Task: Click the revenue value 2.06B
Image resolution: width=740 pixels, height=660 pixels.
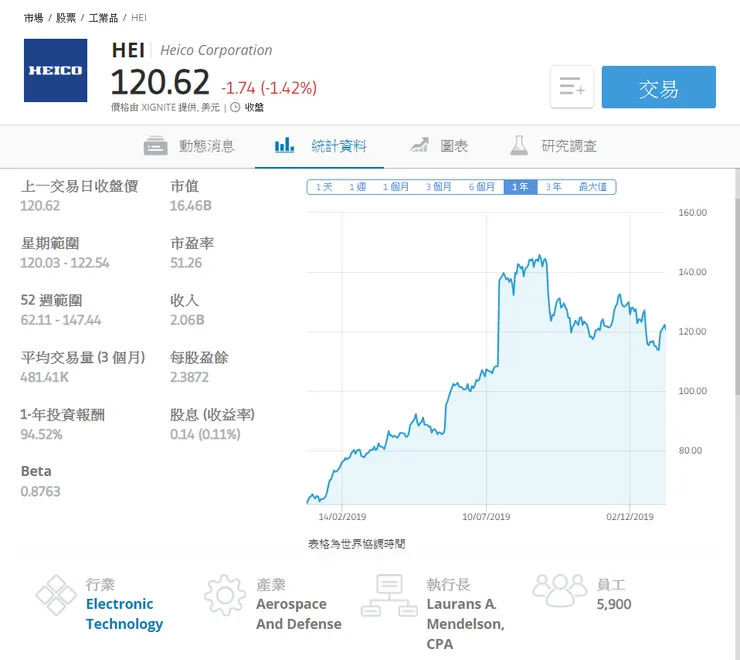Action: 187,320
